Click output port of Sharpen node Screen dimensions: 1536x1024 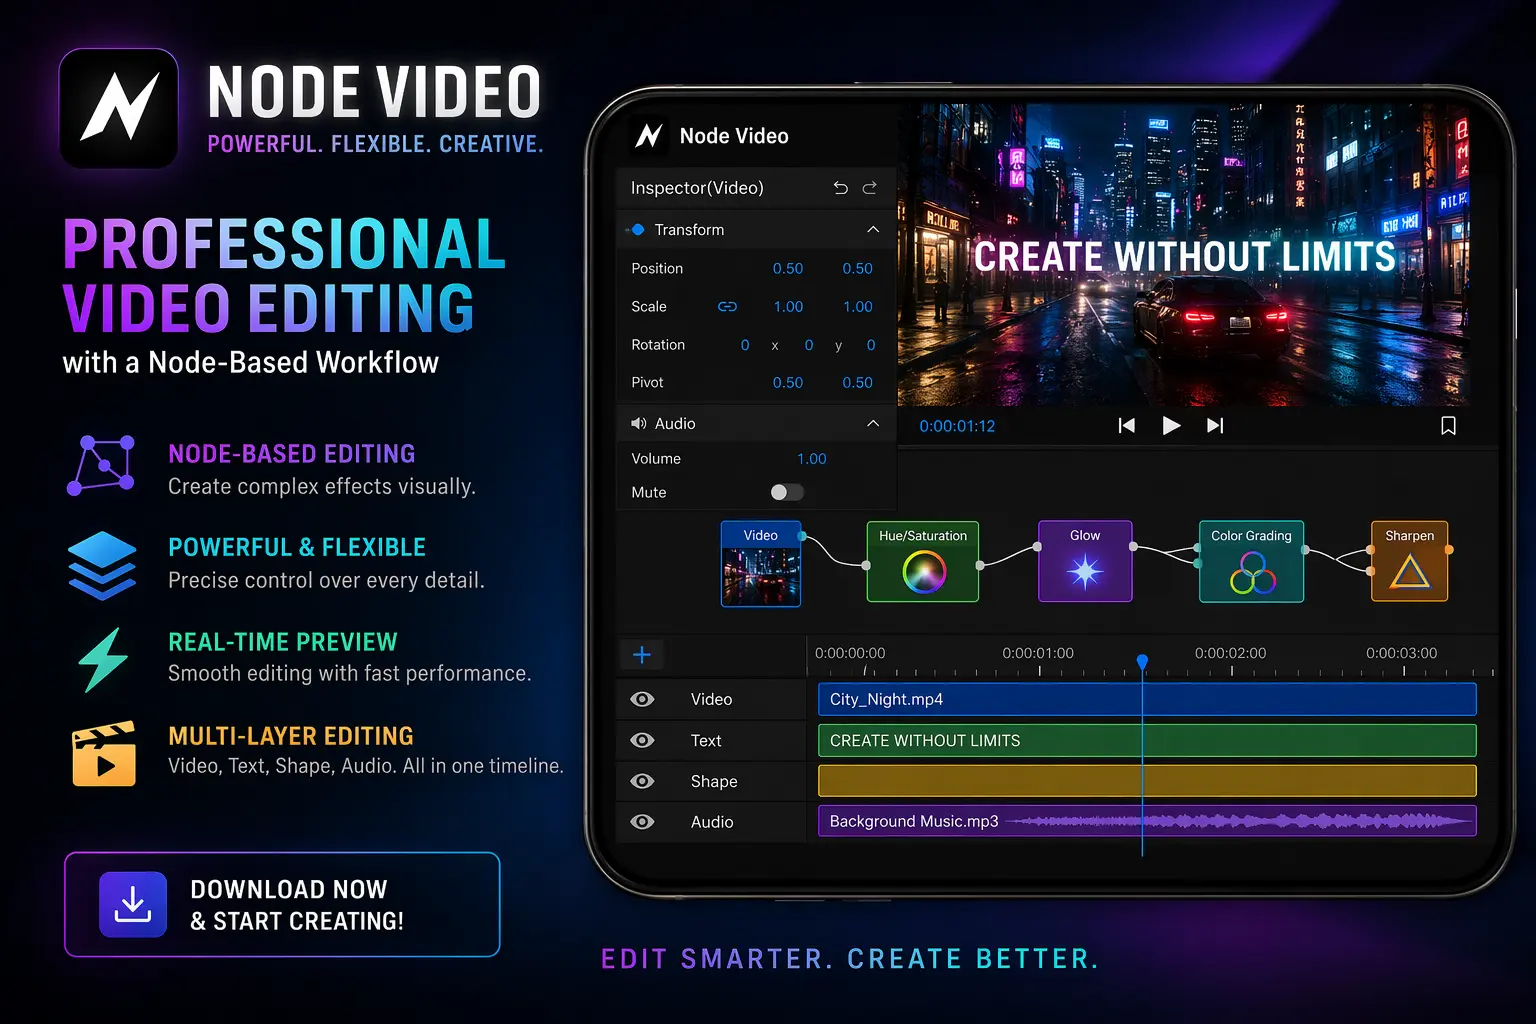(1449, 550)
